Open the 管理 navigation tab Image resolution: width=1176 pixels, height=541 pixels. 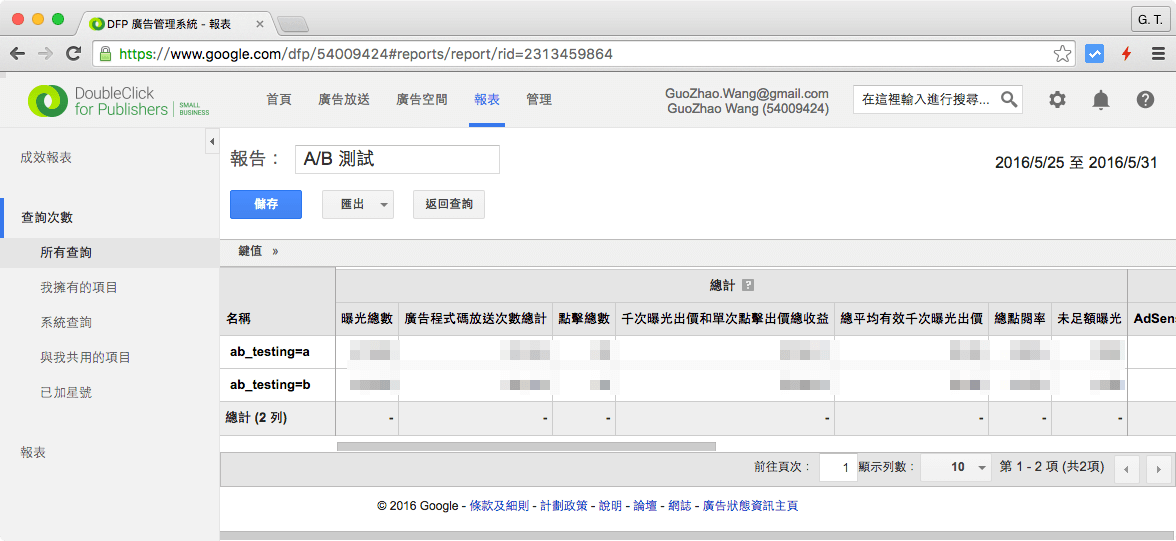pos(538,99)
